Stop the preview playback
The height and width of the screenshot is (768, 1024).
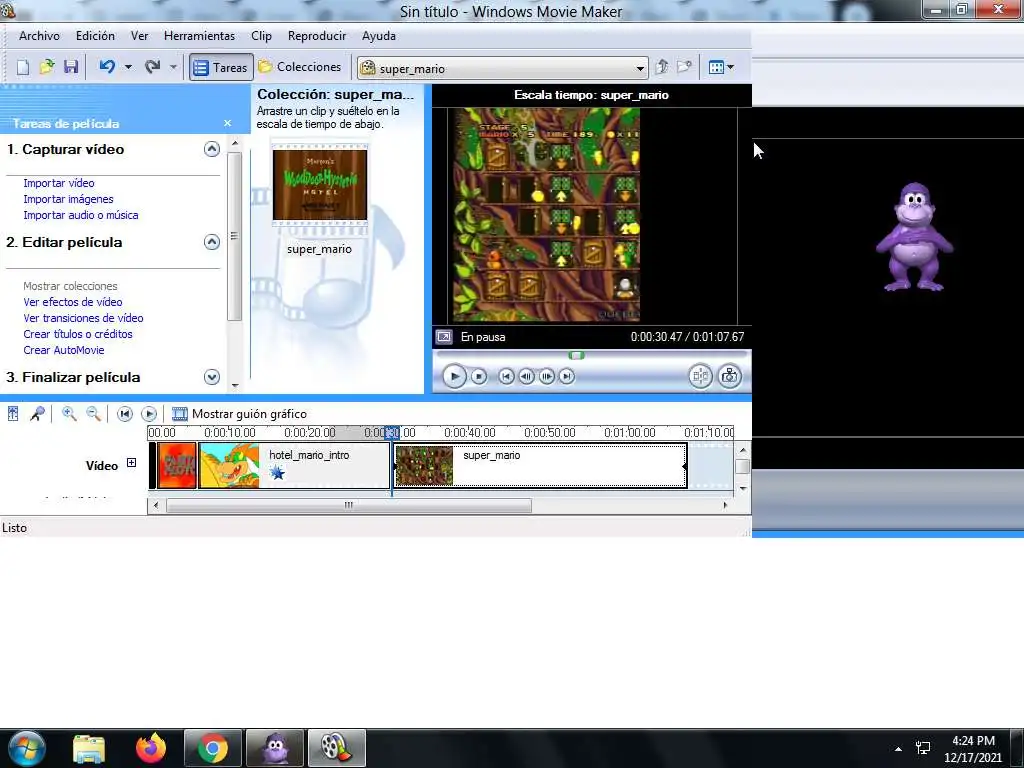point(479,376)
